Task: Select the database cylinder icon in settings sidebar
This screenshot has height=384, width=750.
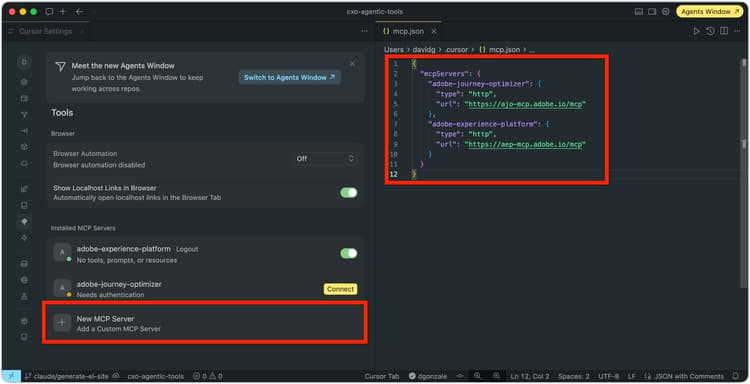Action: coord(24,263)
